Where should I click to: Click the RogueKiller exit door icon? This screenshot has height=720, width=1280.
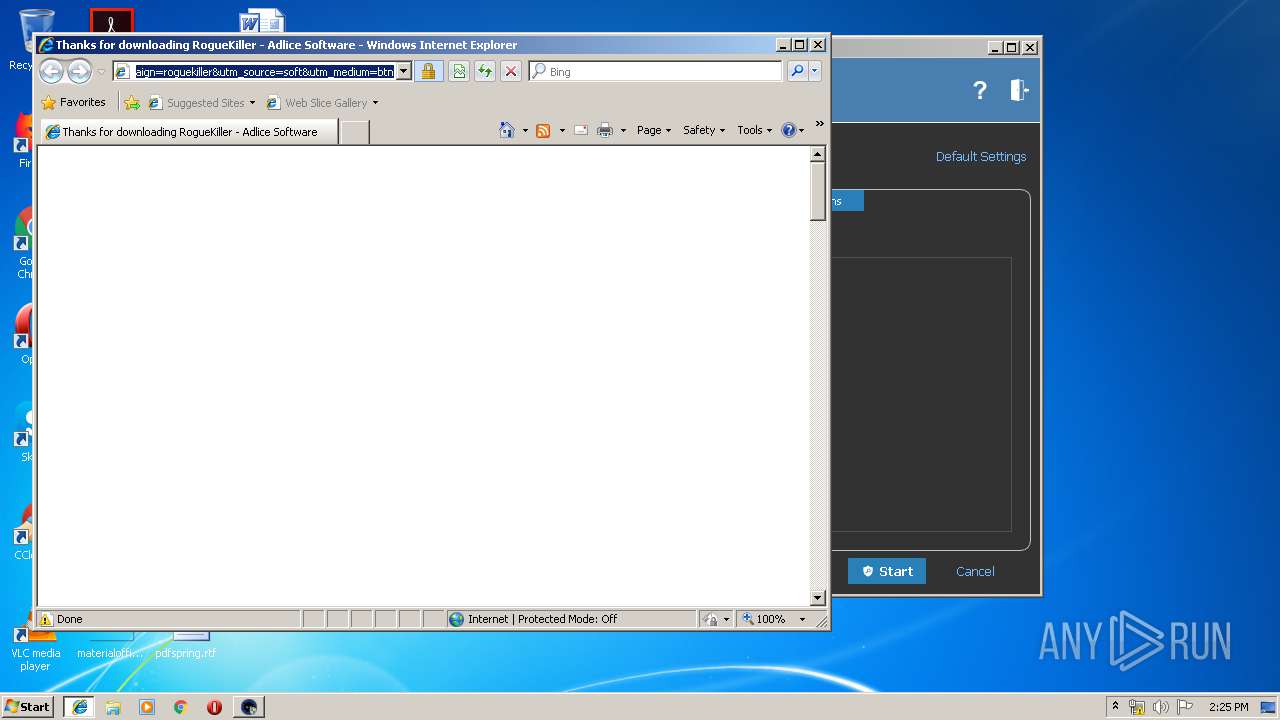[1019, 90]
